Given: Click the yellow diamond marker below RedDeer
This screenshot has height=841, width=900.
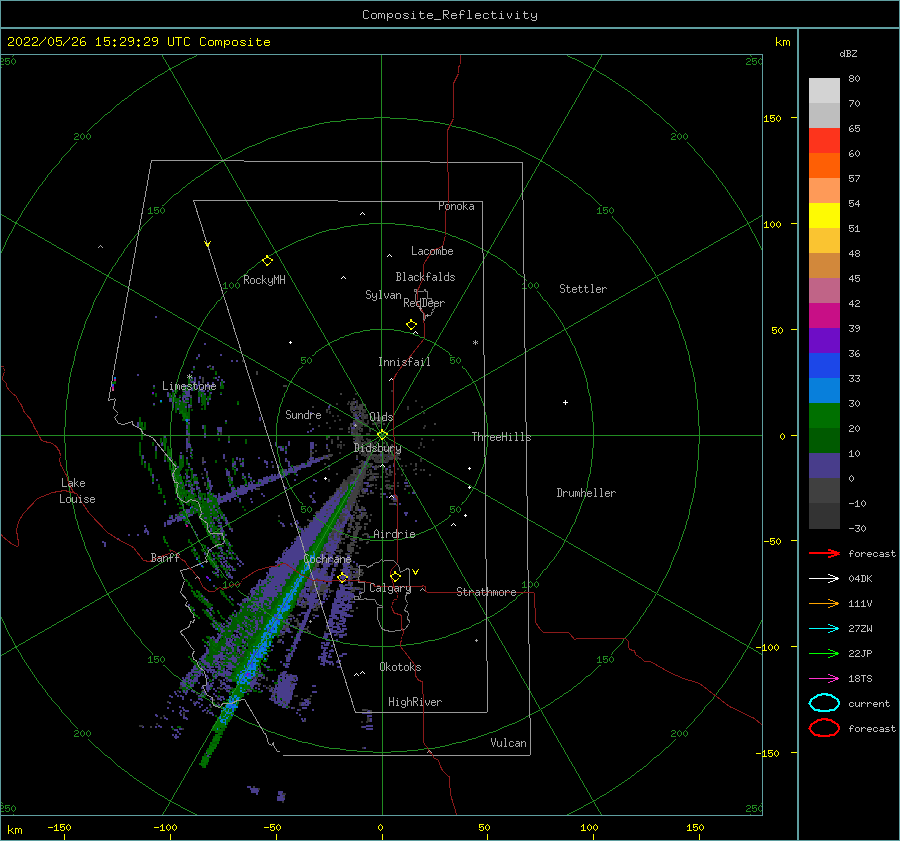Looking at the screenshot, I should [412, 325].
